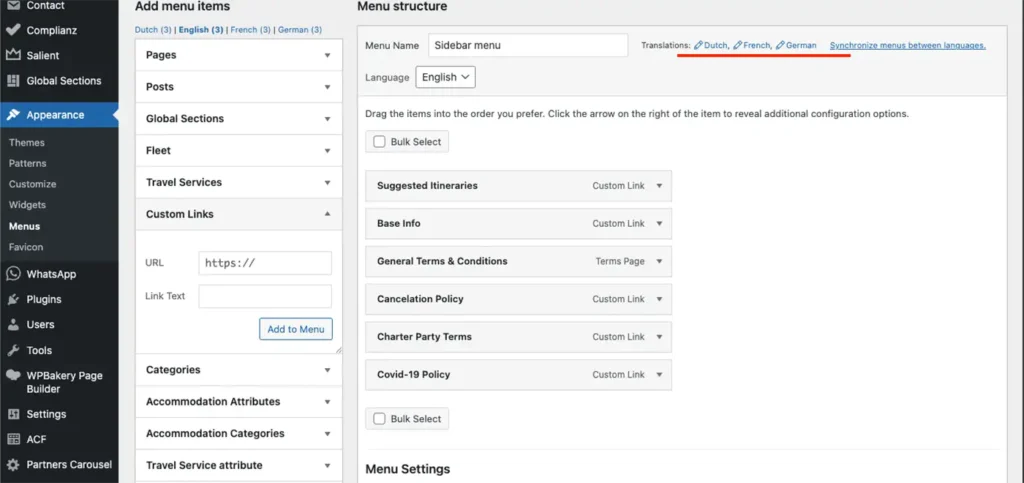
Task: Click the pencil icon beside Dutch translation
Action: pyautogui.click(x=698, y=45)
